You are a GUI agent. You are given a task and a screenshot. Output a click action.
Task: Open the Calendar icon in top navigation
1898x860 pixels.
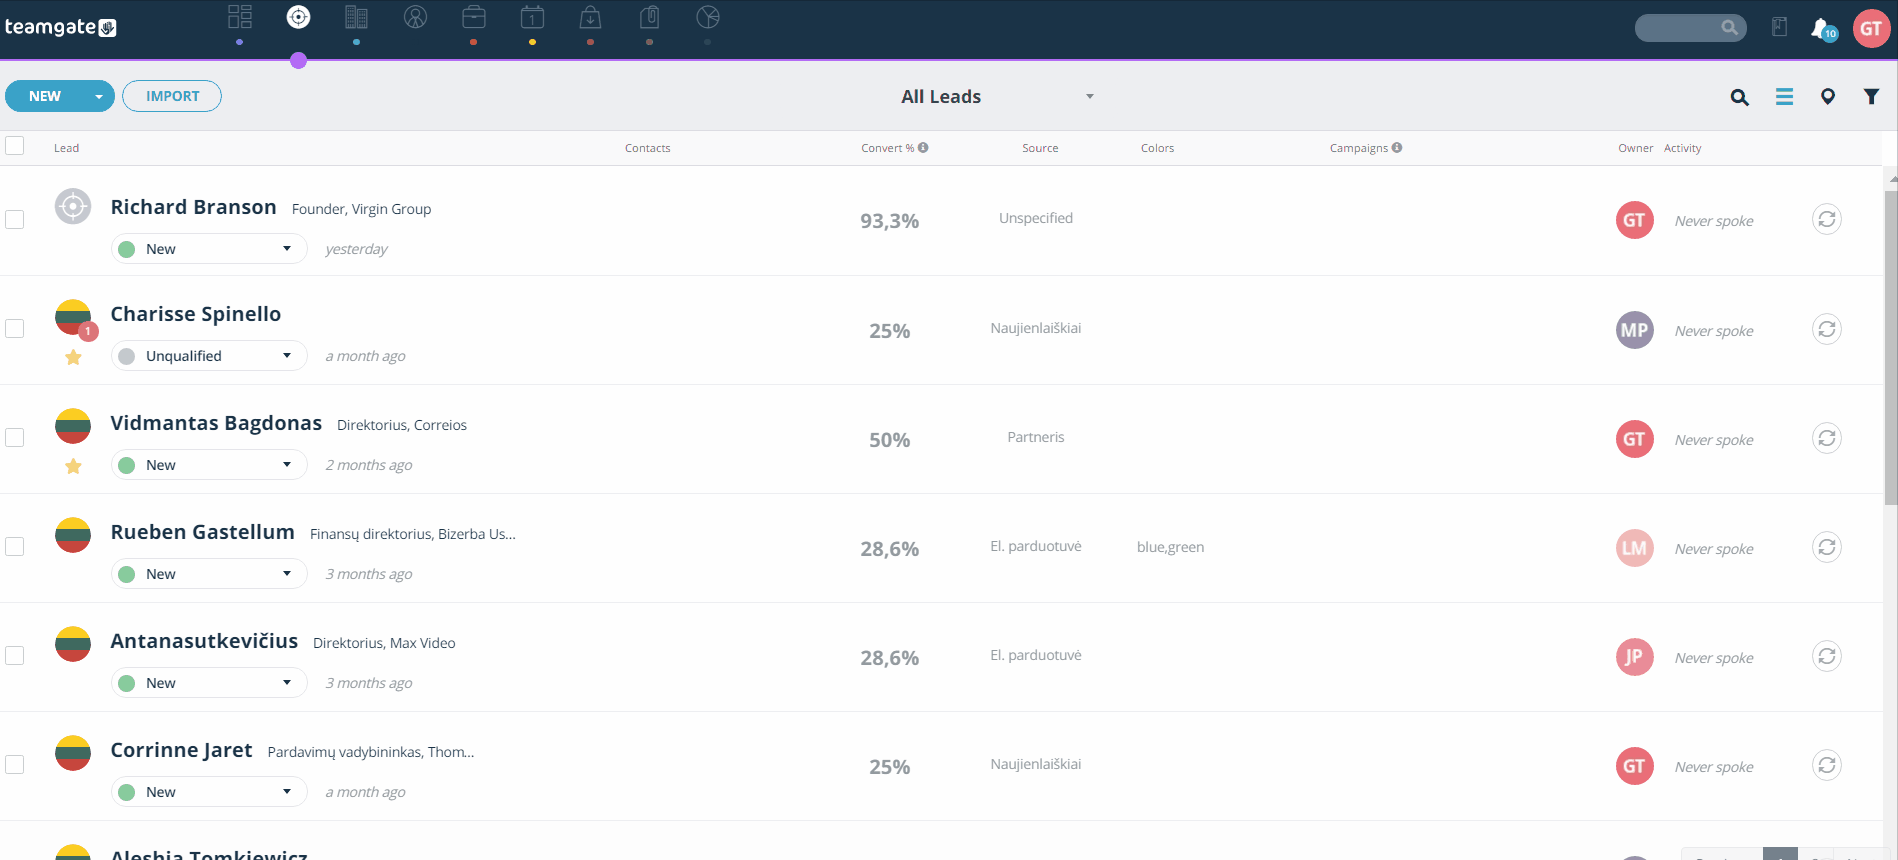(532, 17)
